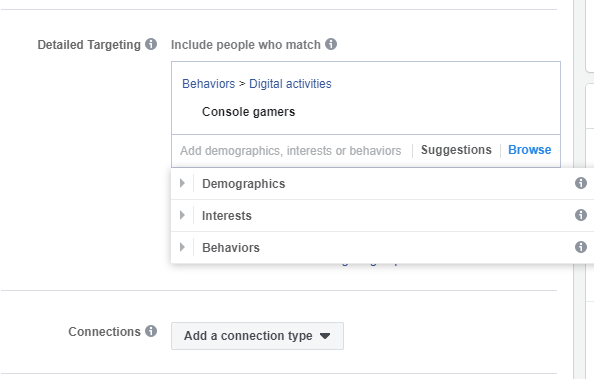
Task: Select Behaviors label in browse list
Action: pyautogui.click(x=231, y=247)
